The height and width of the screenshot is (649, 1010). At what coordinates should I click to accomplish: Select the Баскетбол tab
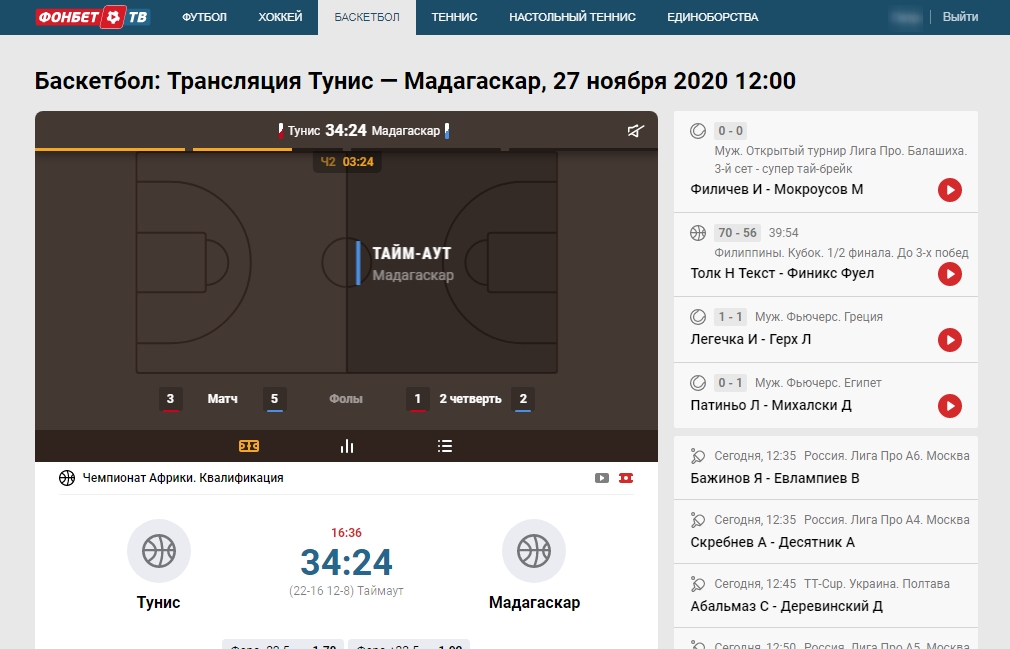pyautogui.click(x=367, y=17)
